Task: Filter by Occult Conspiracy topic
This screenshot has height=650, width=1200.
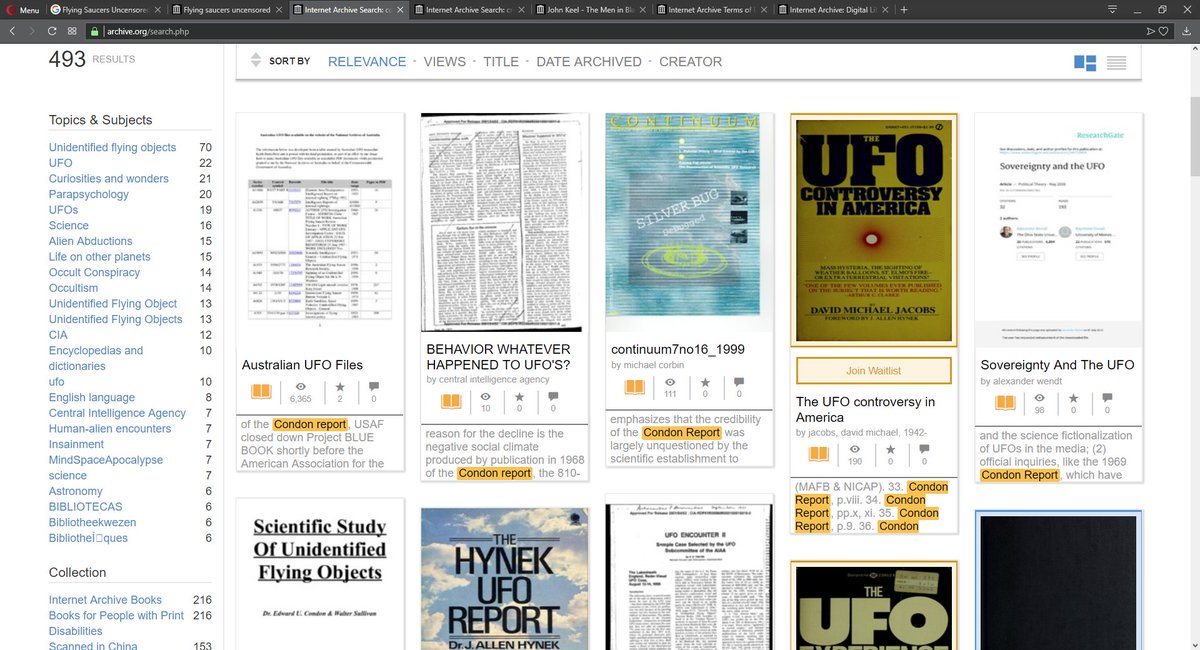Action: 95,272
